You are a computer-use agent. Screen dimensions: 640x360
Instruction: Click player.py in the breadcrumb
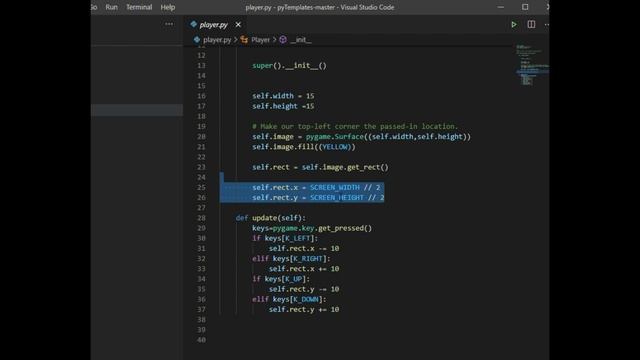pos(217,40)
